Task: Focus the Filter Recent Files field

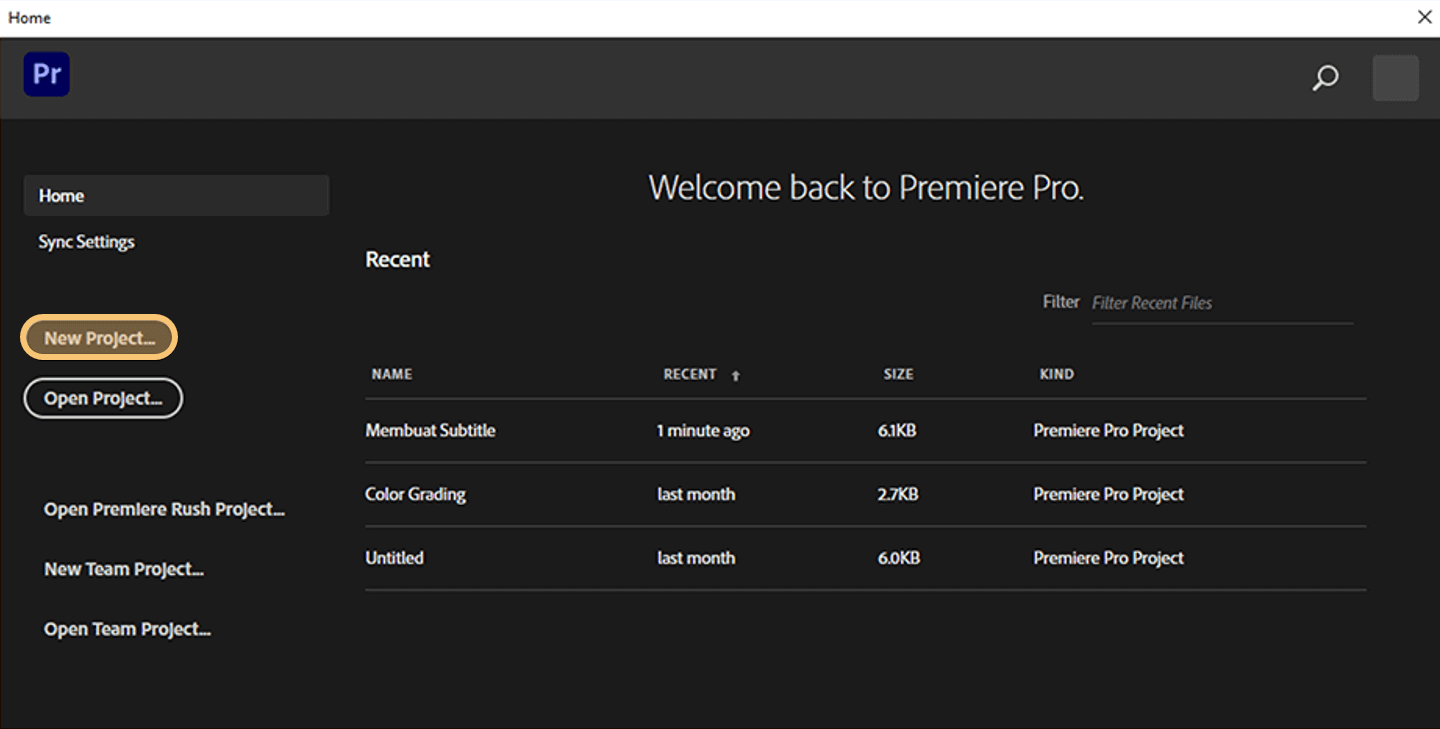Action: tap(1222, 303)
